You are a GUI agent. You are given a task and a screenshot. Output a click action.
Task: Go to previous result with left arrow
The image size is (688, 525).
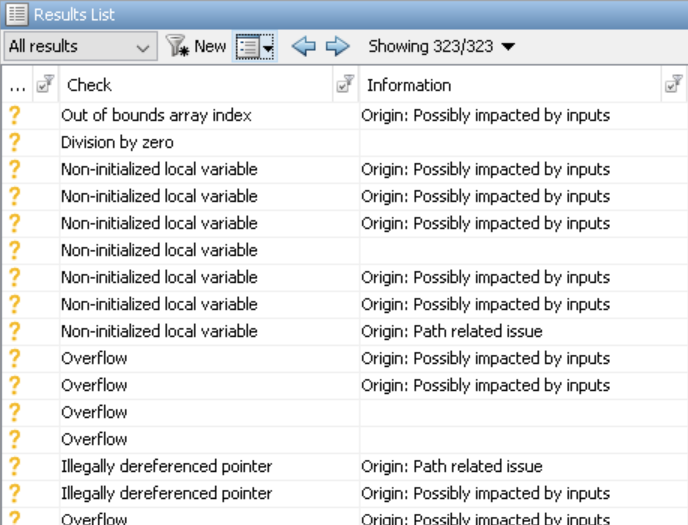[303, 46]
